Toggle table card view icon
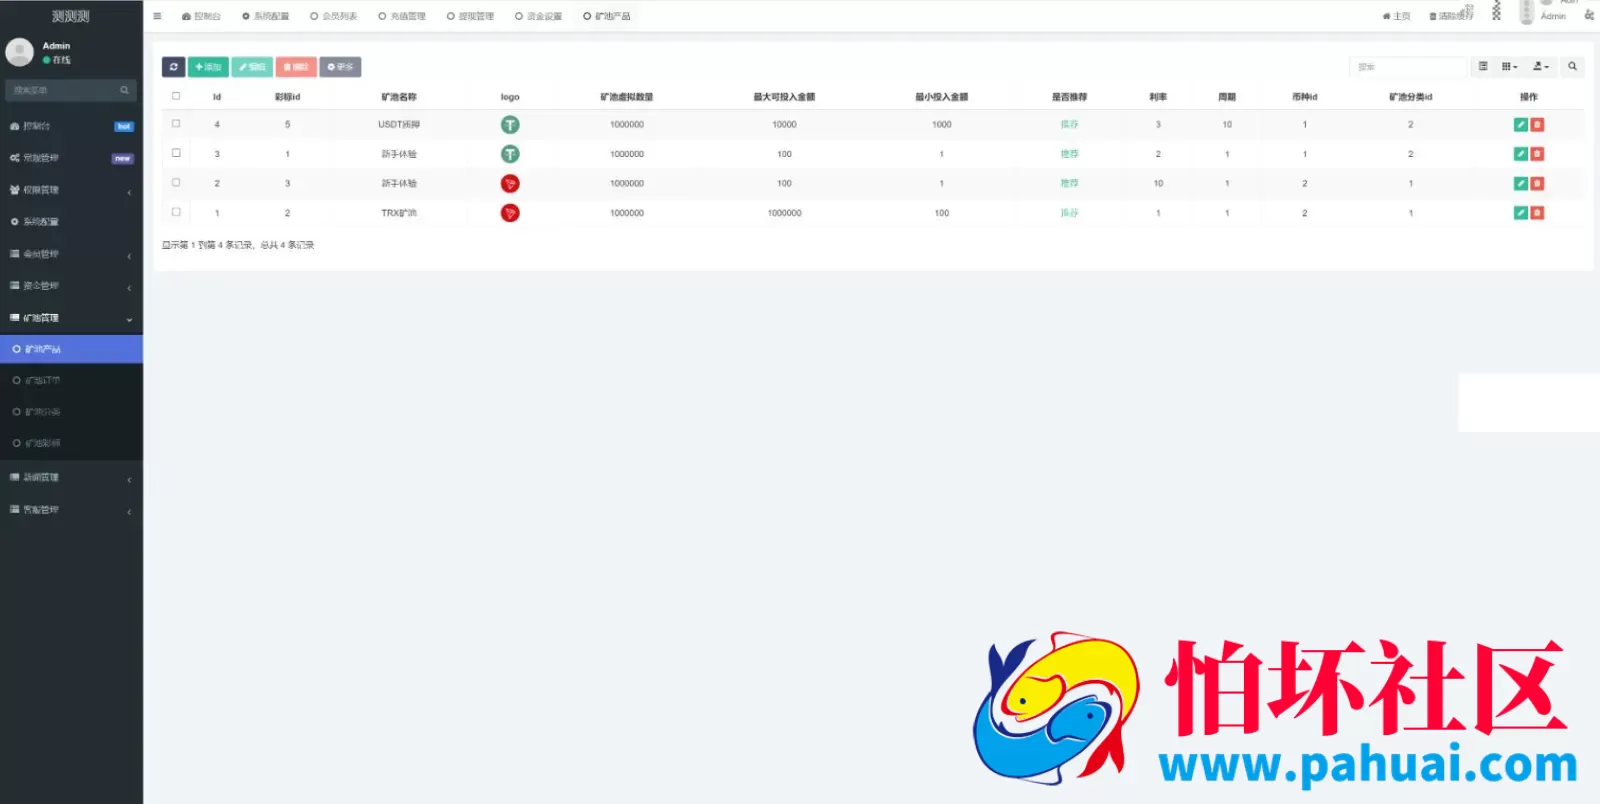The width and height of the screenshot is (1600, 804). tap(1483, 67)
